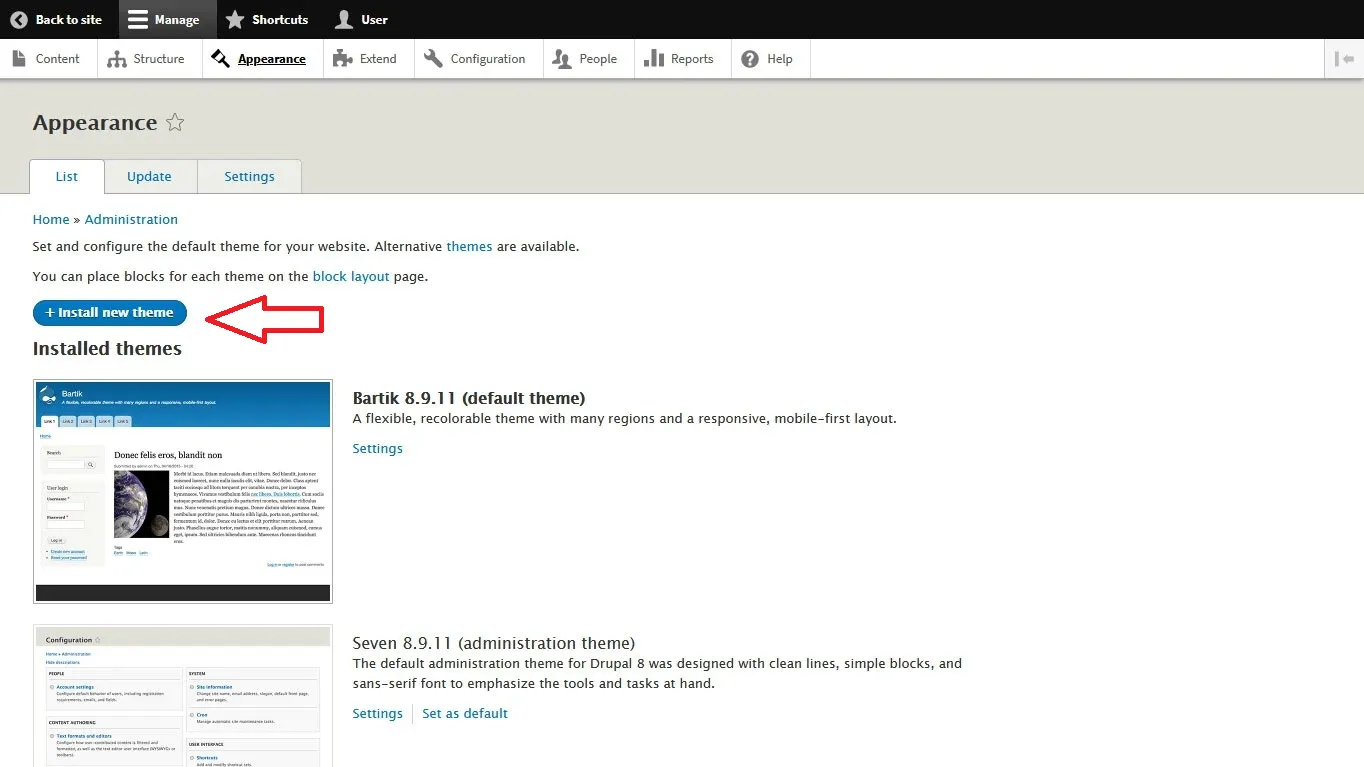
Task: Open the People menu label
Action: pos(598,59)
